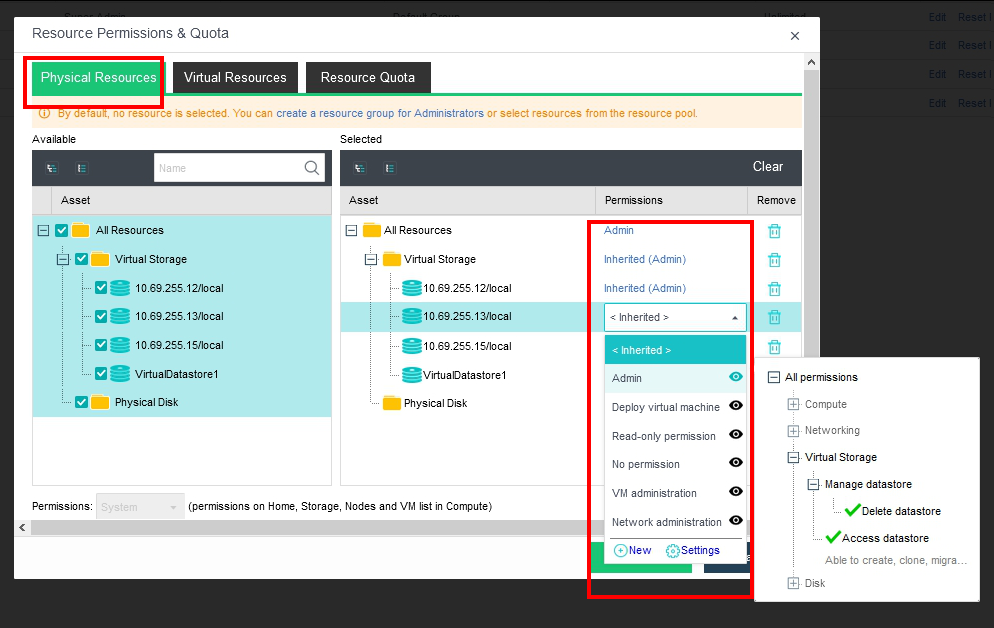Open the < Inherited > permissions dropdown
The height and width of the screenshot is (628, 994).
675,317
